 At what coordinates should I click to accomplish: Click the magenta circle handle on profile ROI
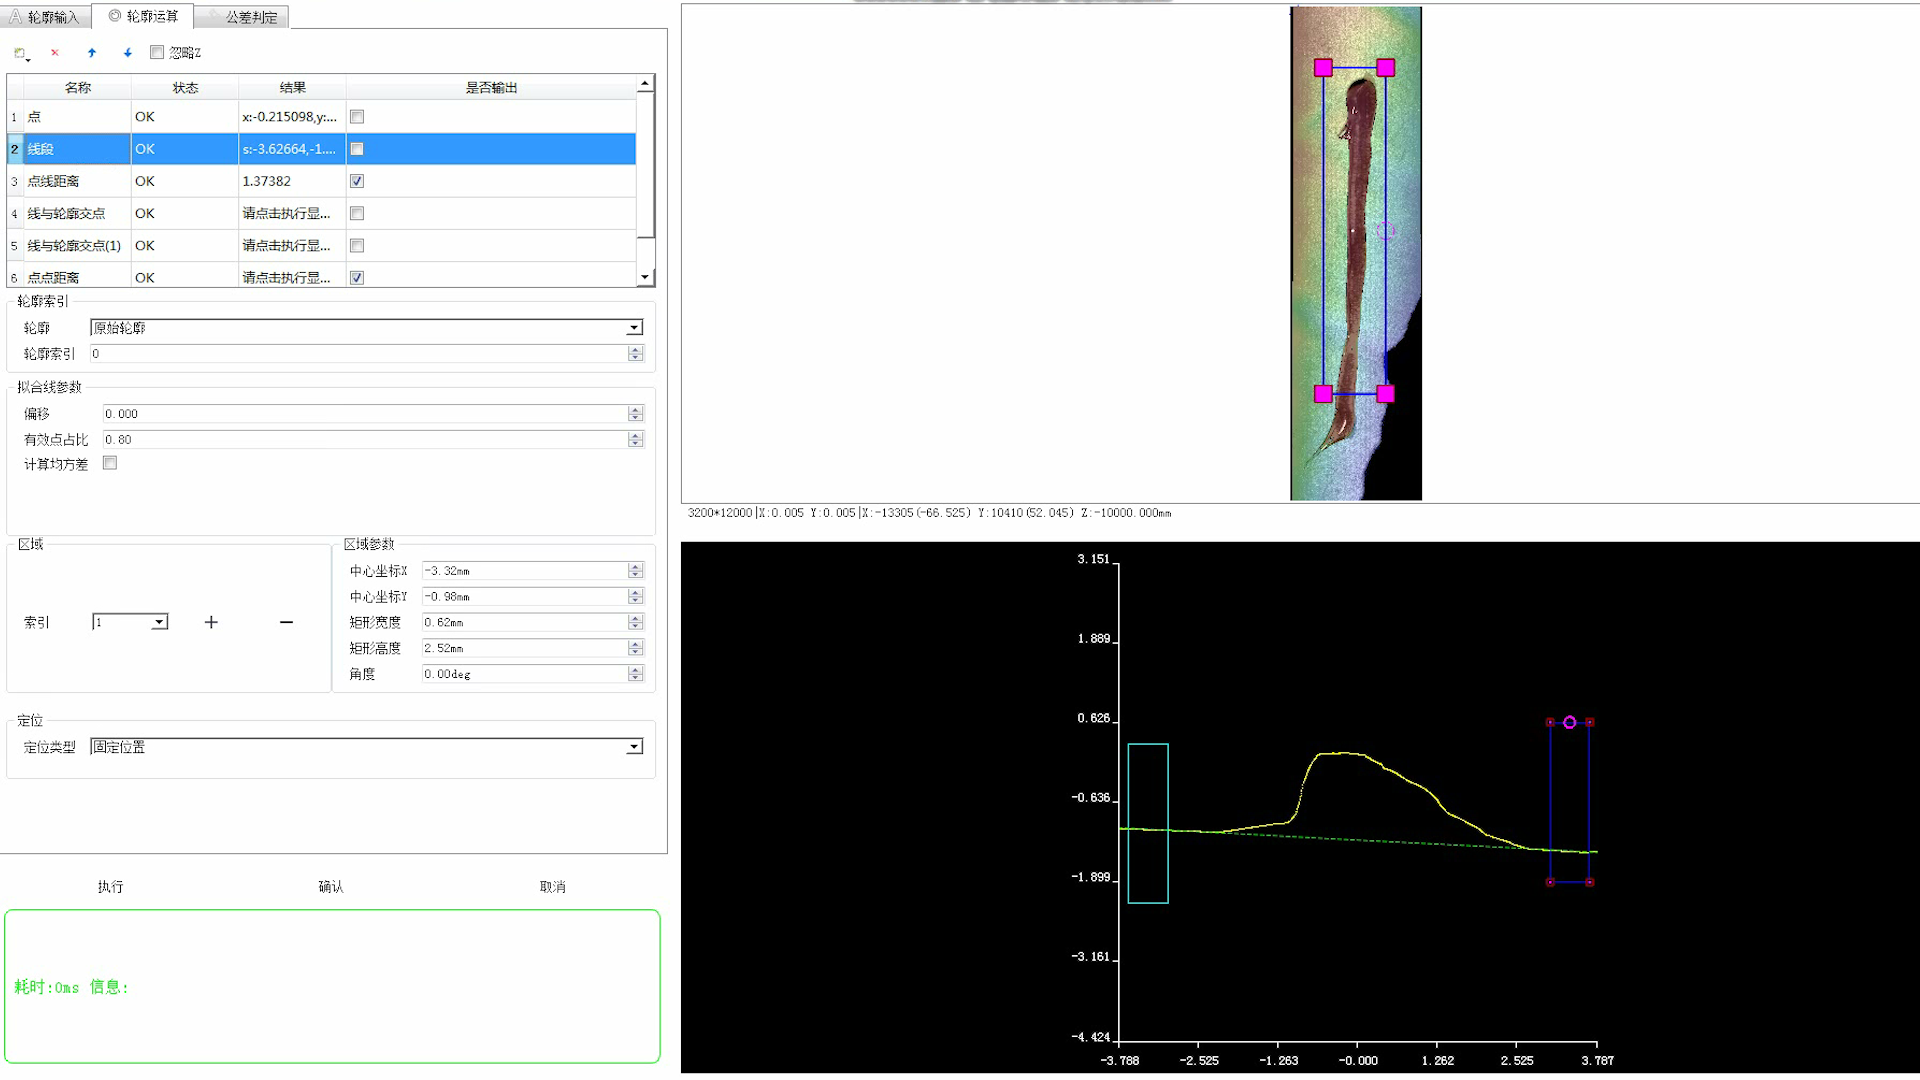(1570, 722)
